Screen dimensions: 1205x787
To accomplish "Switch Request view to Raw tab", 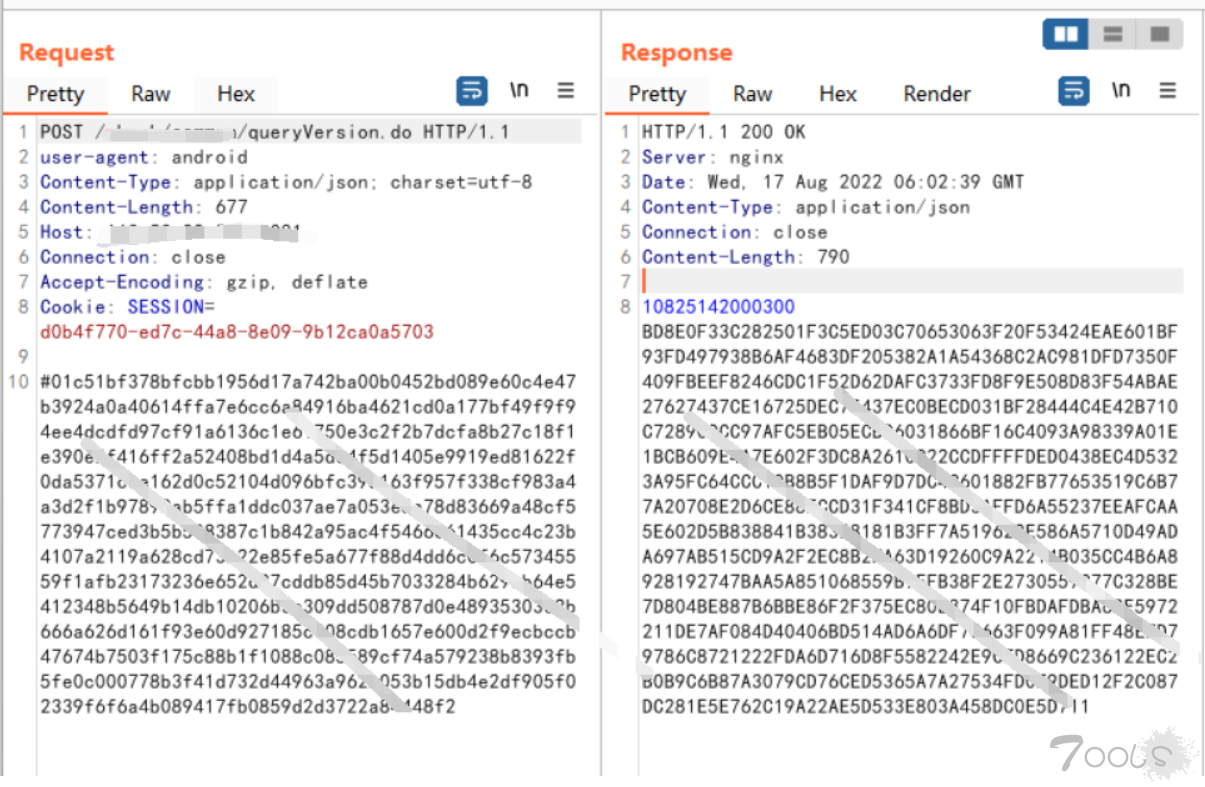I will point(150,94).
